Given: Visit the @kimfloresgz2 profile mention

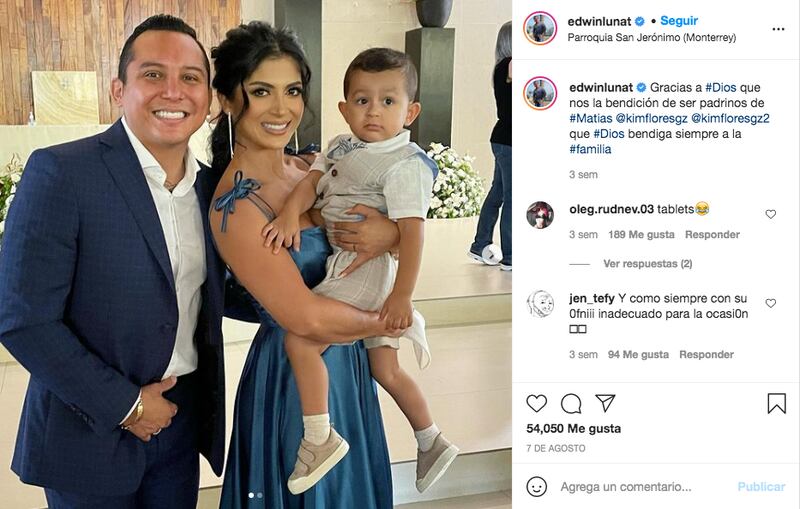Looking at the screenshot, I should [730, 118].
